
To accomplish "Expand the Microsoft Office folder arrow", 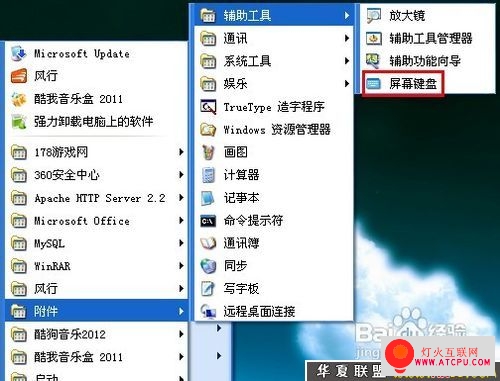I will coord(181,221).
